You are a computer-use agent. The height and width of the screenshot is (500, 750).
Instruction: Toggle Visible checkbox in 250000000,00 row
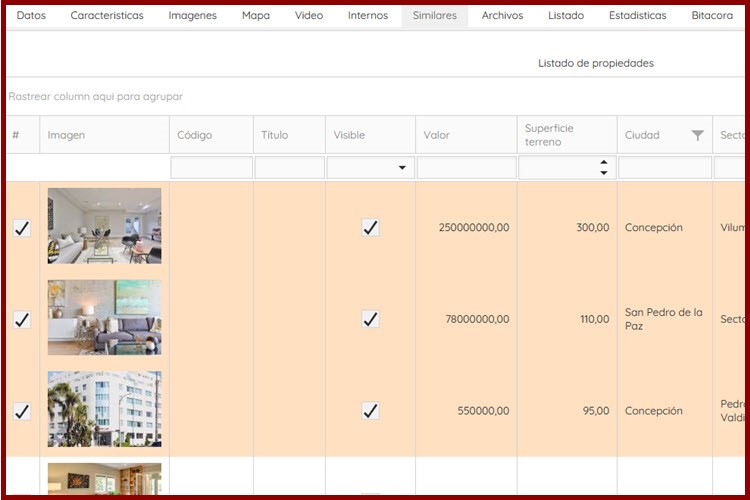370,228
